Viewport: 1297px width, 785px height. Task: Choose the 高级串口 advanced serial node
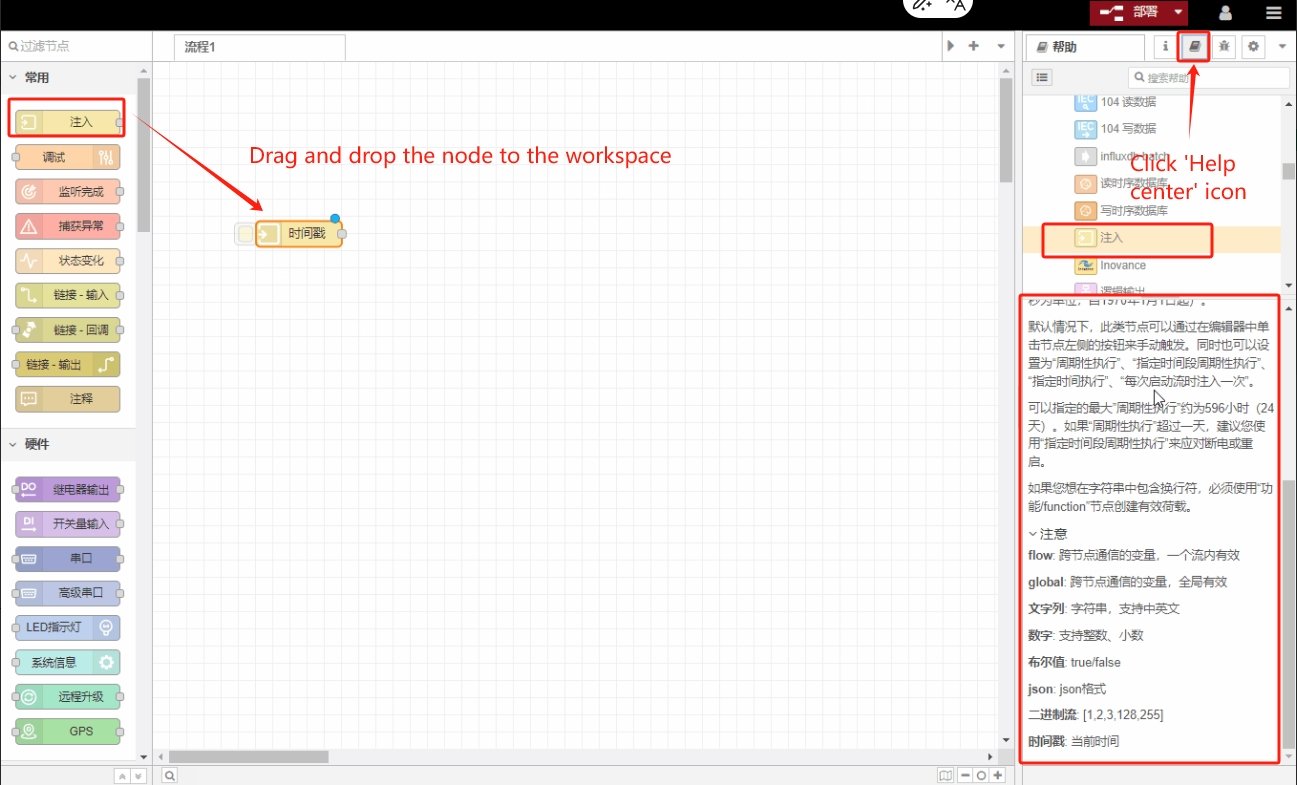coord(68,593)
